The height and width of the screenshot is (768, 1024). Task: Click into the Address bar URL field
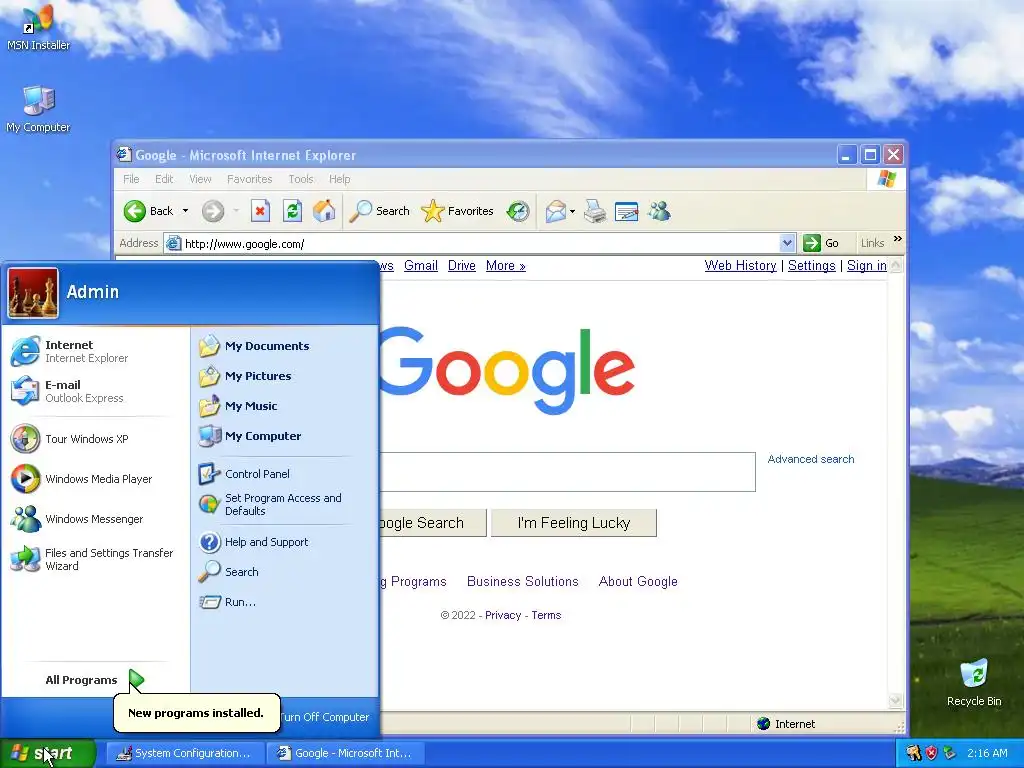click(x=480, y=244)
